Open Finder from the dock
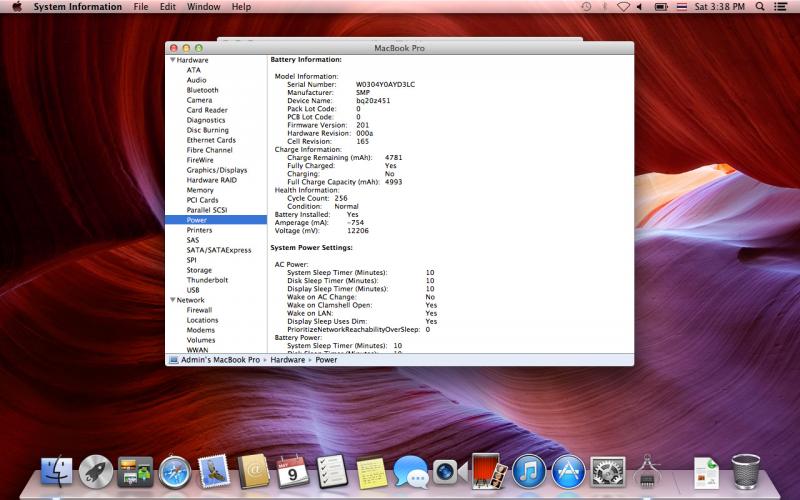800x500 pixels. pos(57,471)
